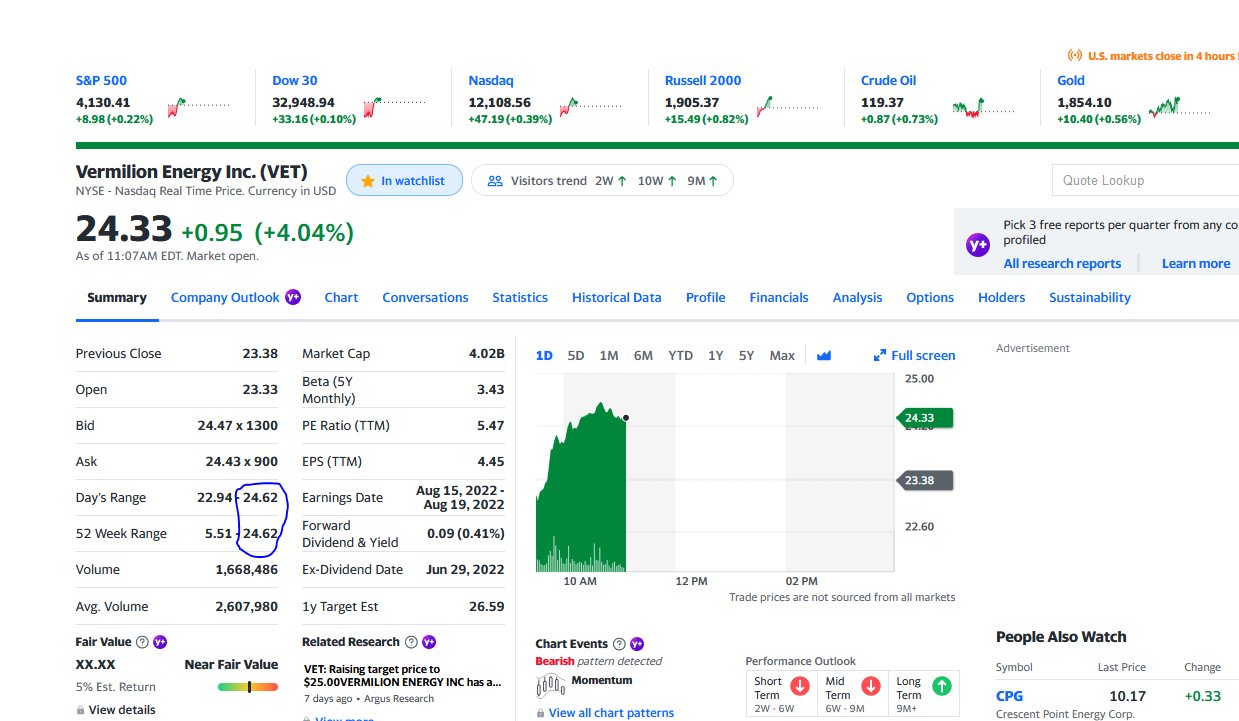Click the Mid Term red down arrow
This screenshot has height=721, width=1239.
pyautogui.click(x=870, y=687)
